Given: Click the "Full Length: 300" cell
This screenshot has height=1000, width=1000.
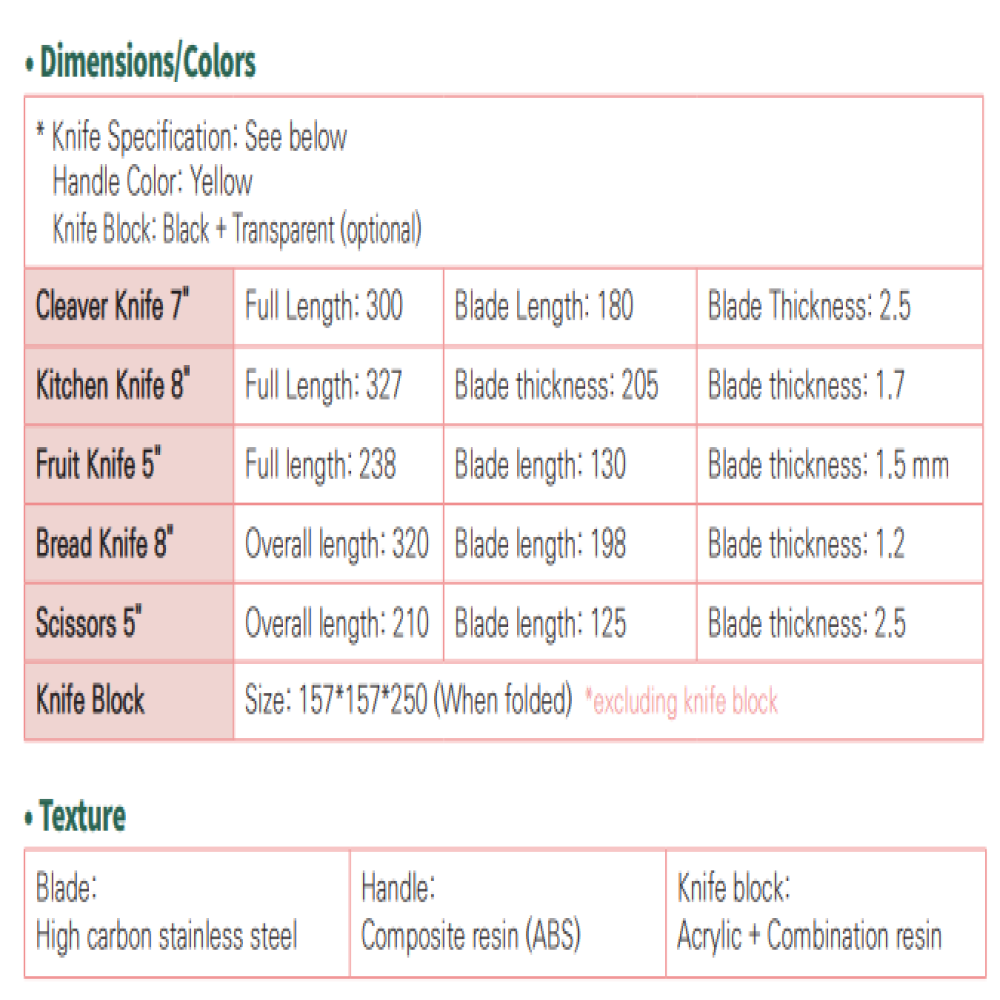Looking at the screenshot, I should (324, 306).
